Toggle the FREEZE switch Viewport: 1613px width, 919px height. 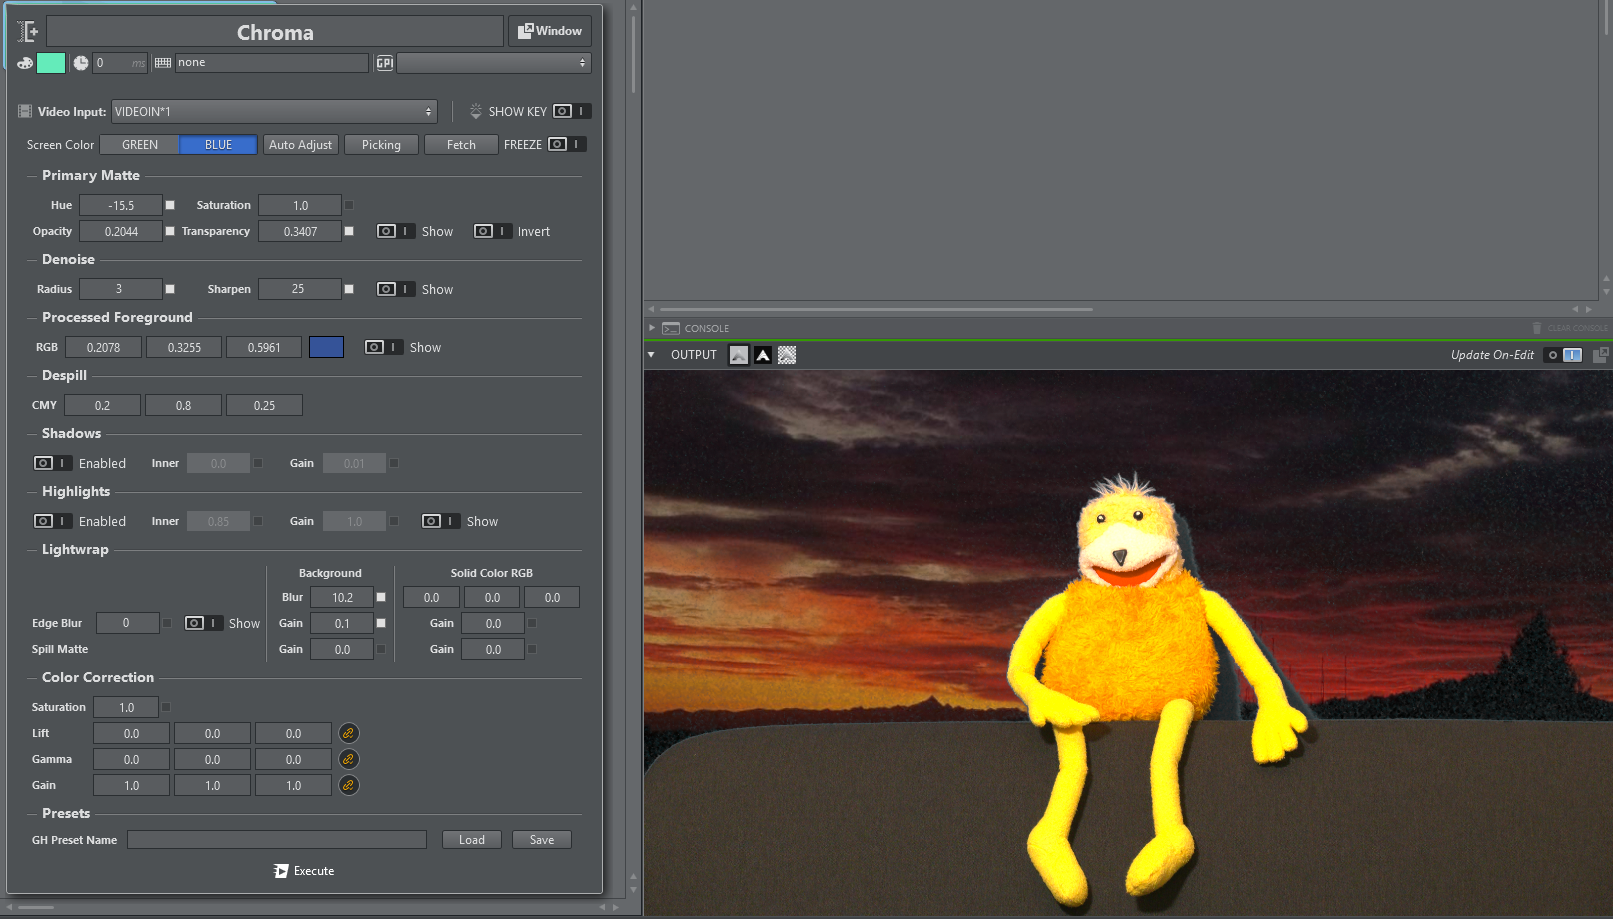[x=566, y=144]
